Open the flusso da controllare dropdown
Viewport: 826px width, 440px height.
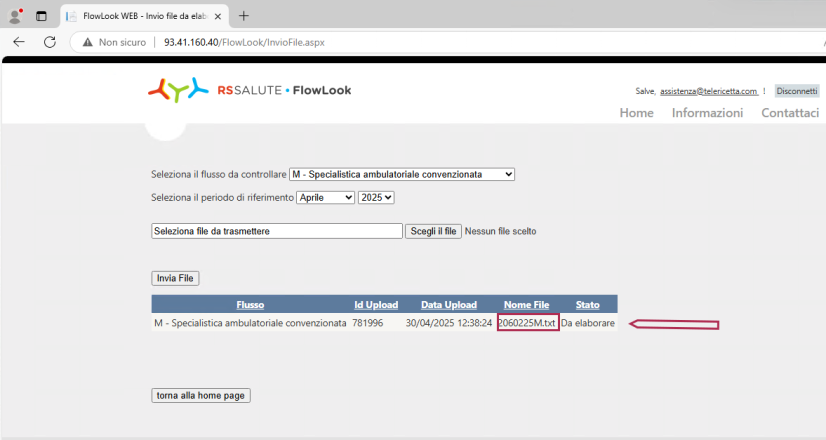(x=401, y=174)
